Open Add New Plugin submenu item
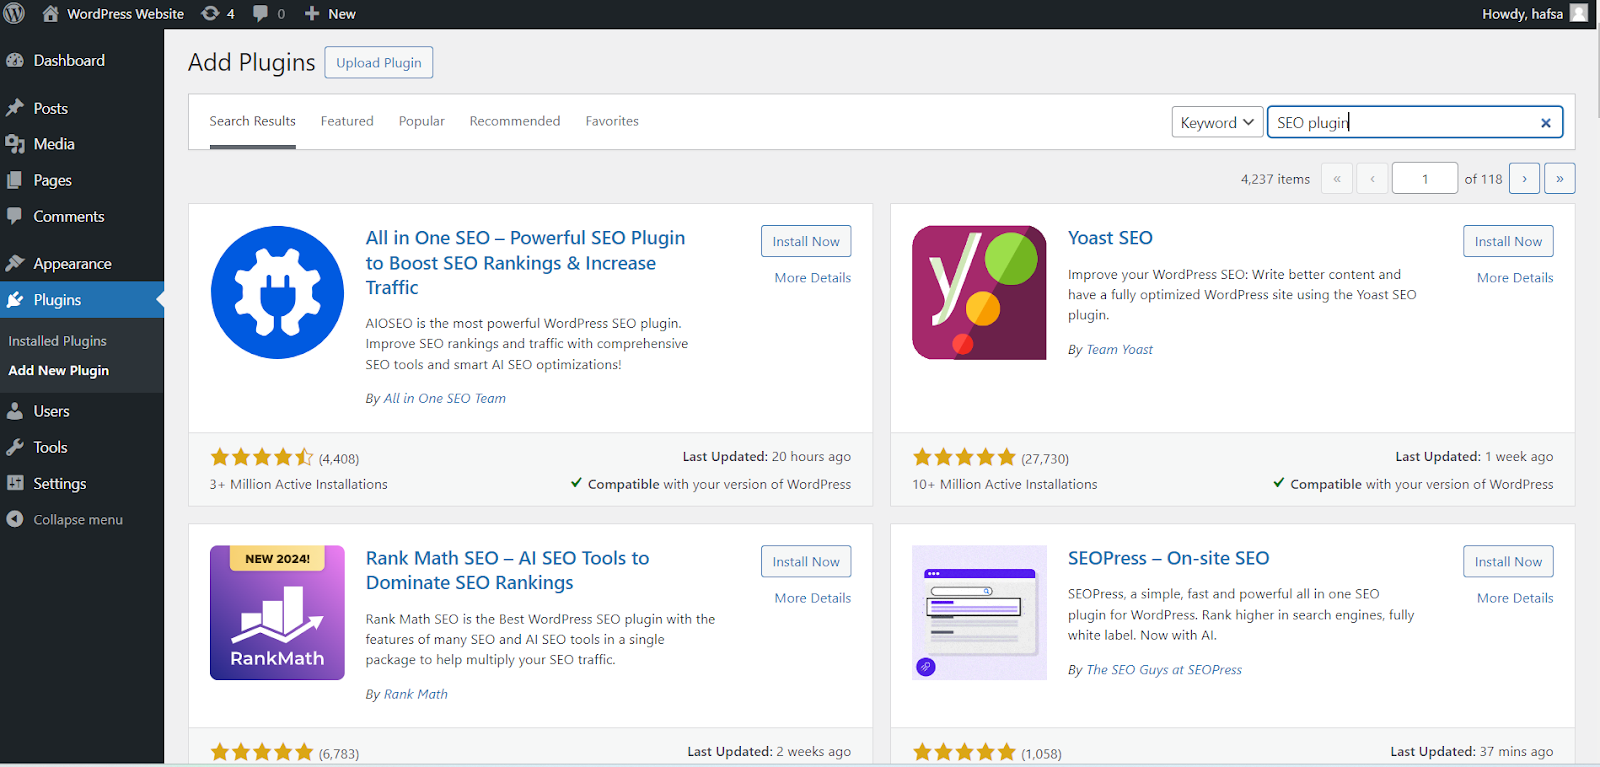Viewport: 1600px width, 767px height. 59,370
